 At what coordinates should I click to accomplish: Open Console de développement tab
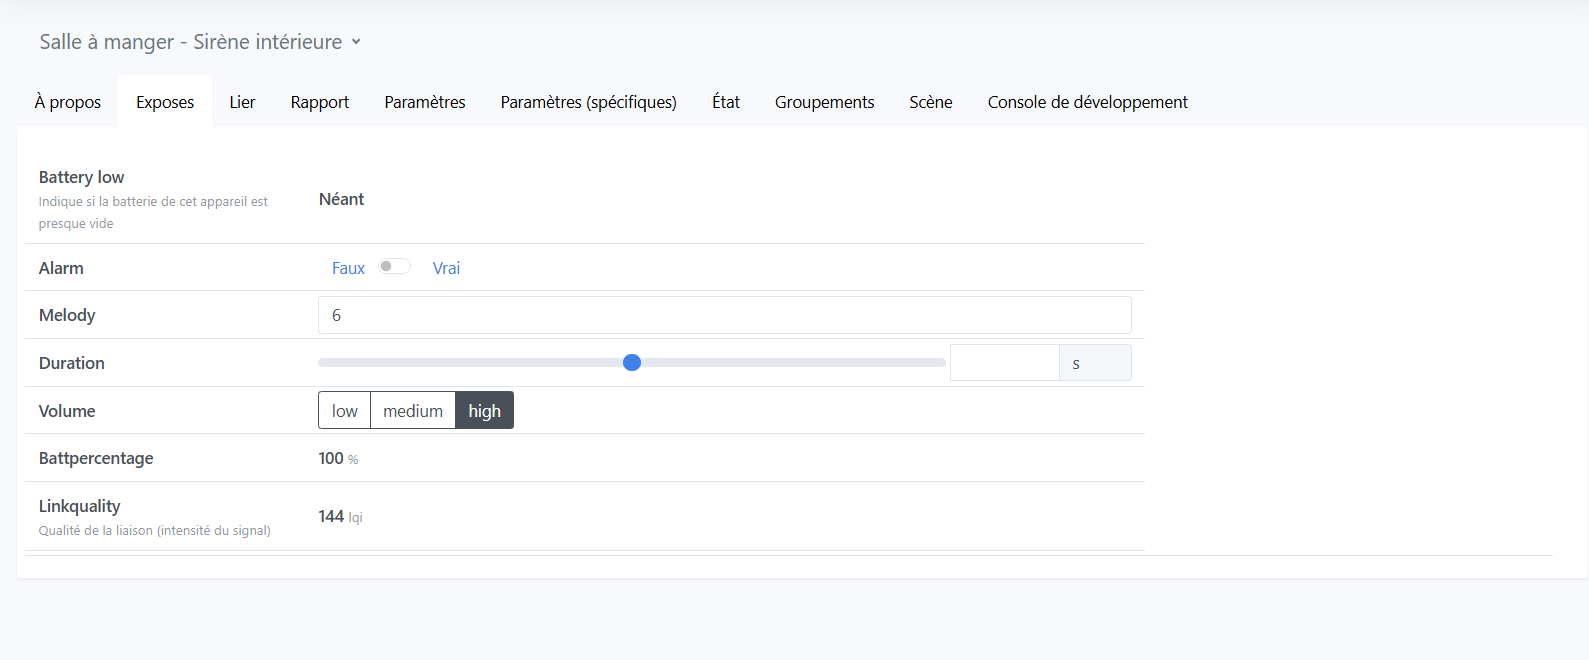pos(1087,102)
